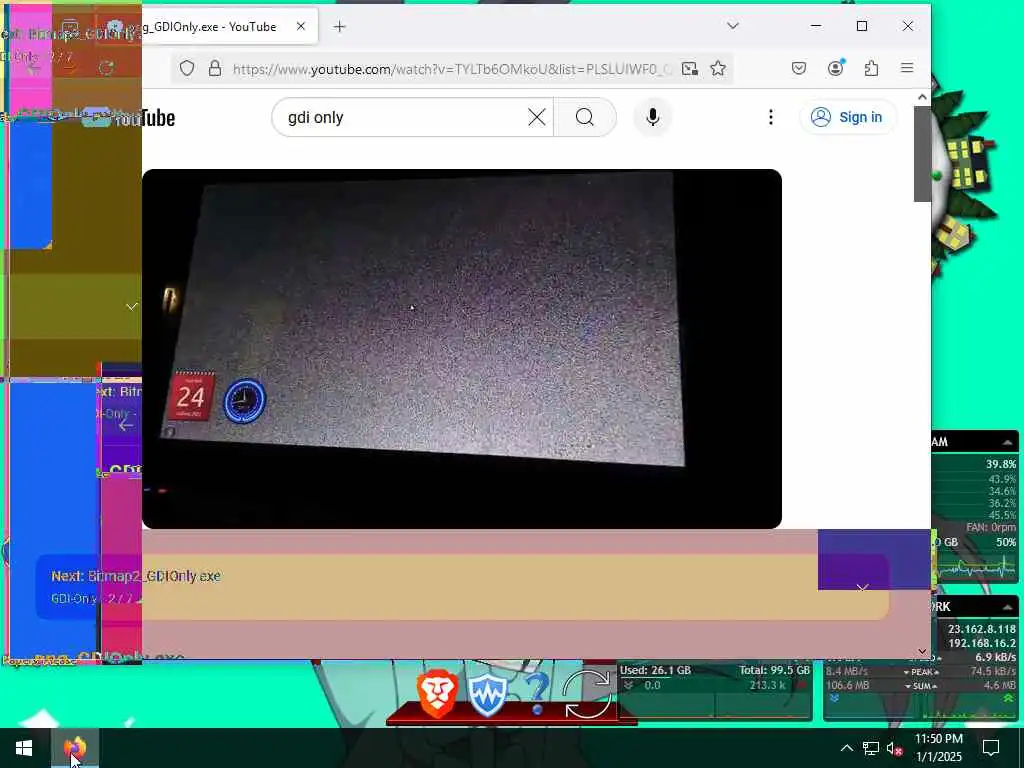Viewport: 1024px width, 768px height.
Task: Open a new browser tab
Action: 340,27
